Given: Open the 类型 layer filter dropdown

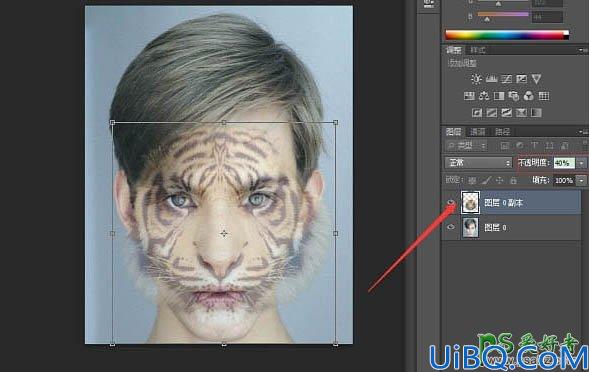Looking at the screenshot, I should coord(466,146).
